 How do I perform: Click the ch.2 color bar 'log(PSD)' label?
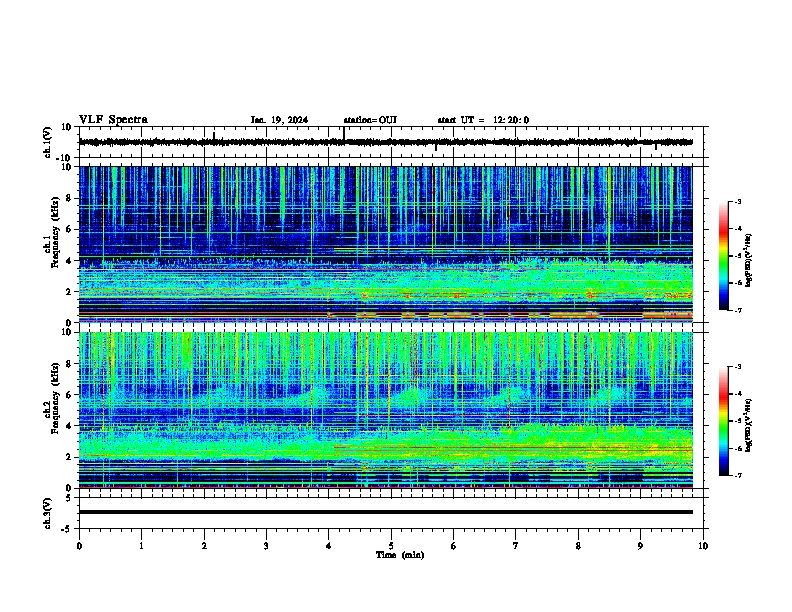coord(749,425)
